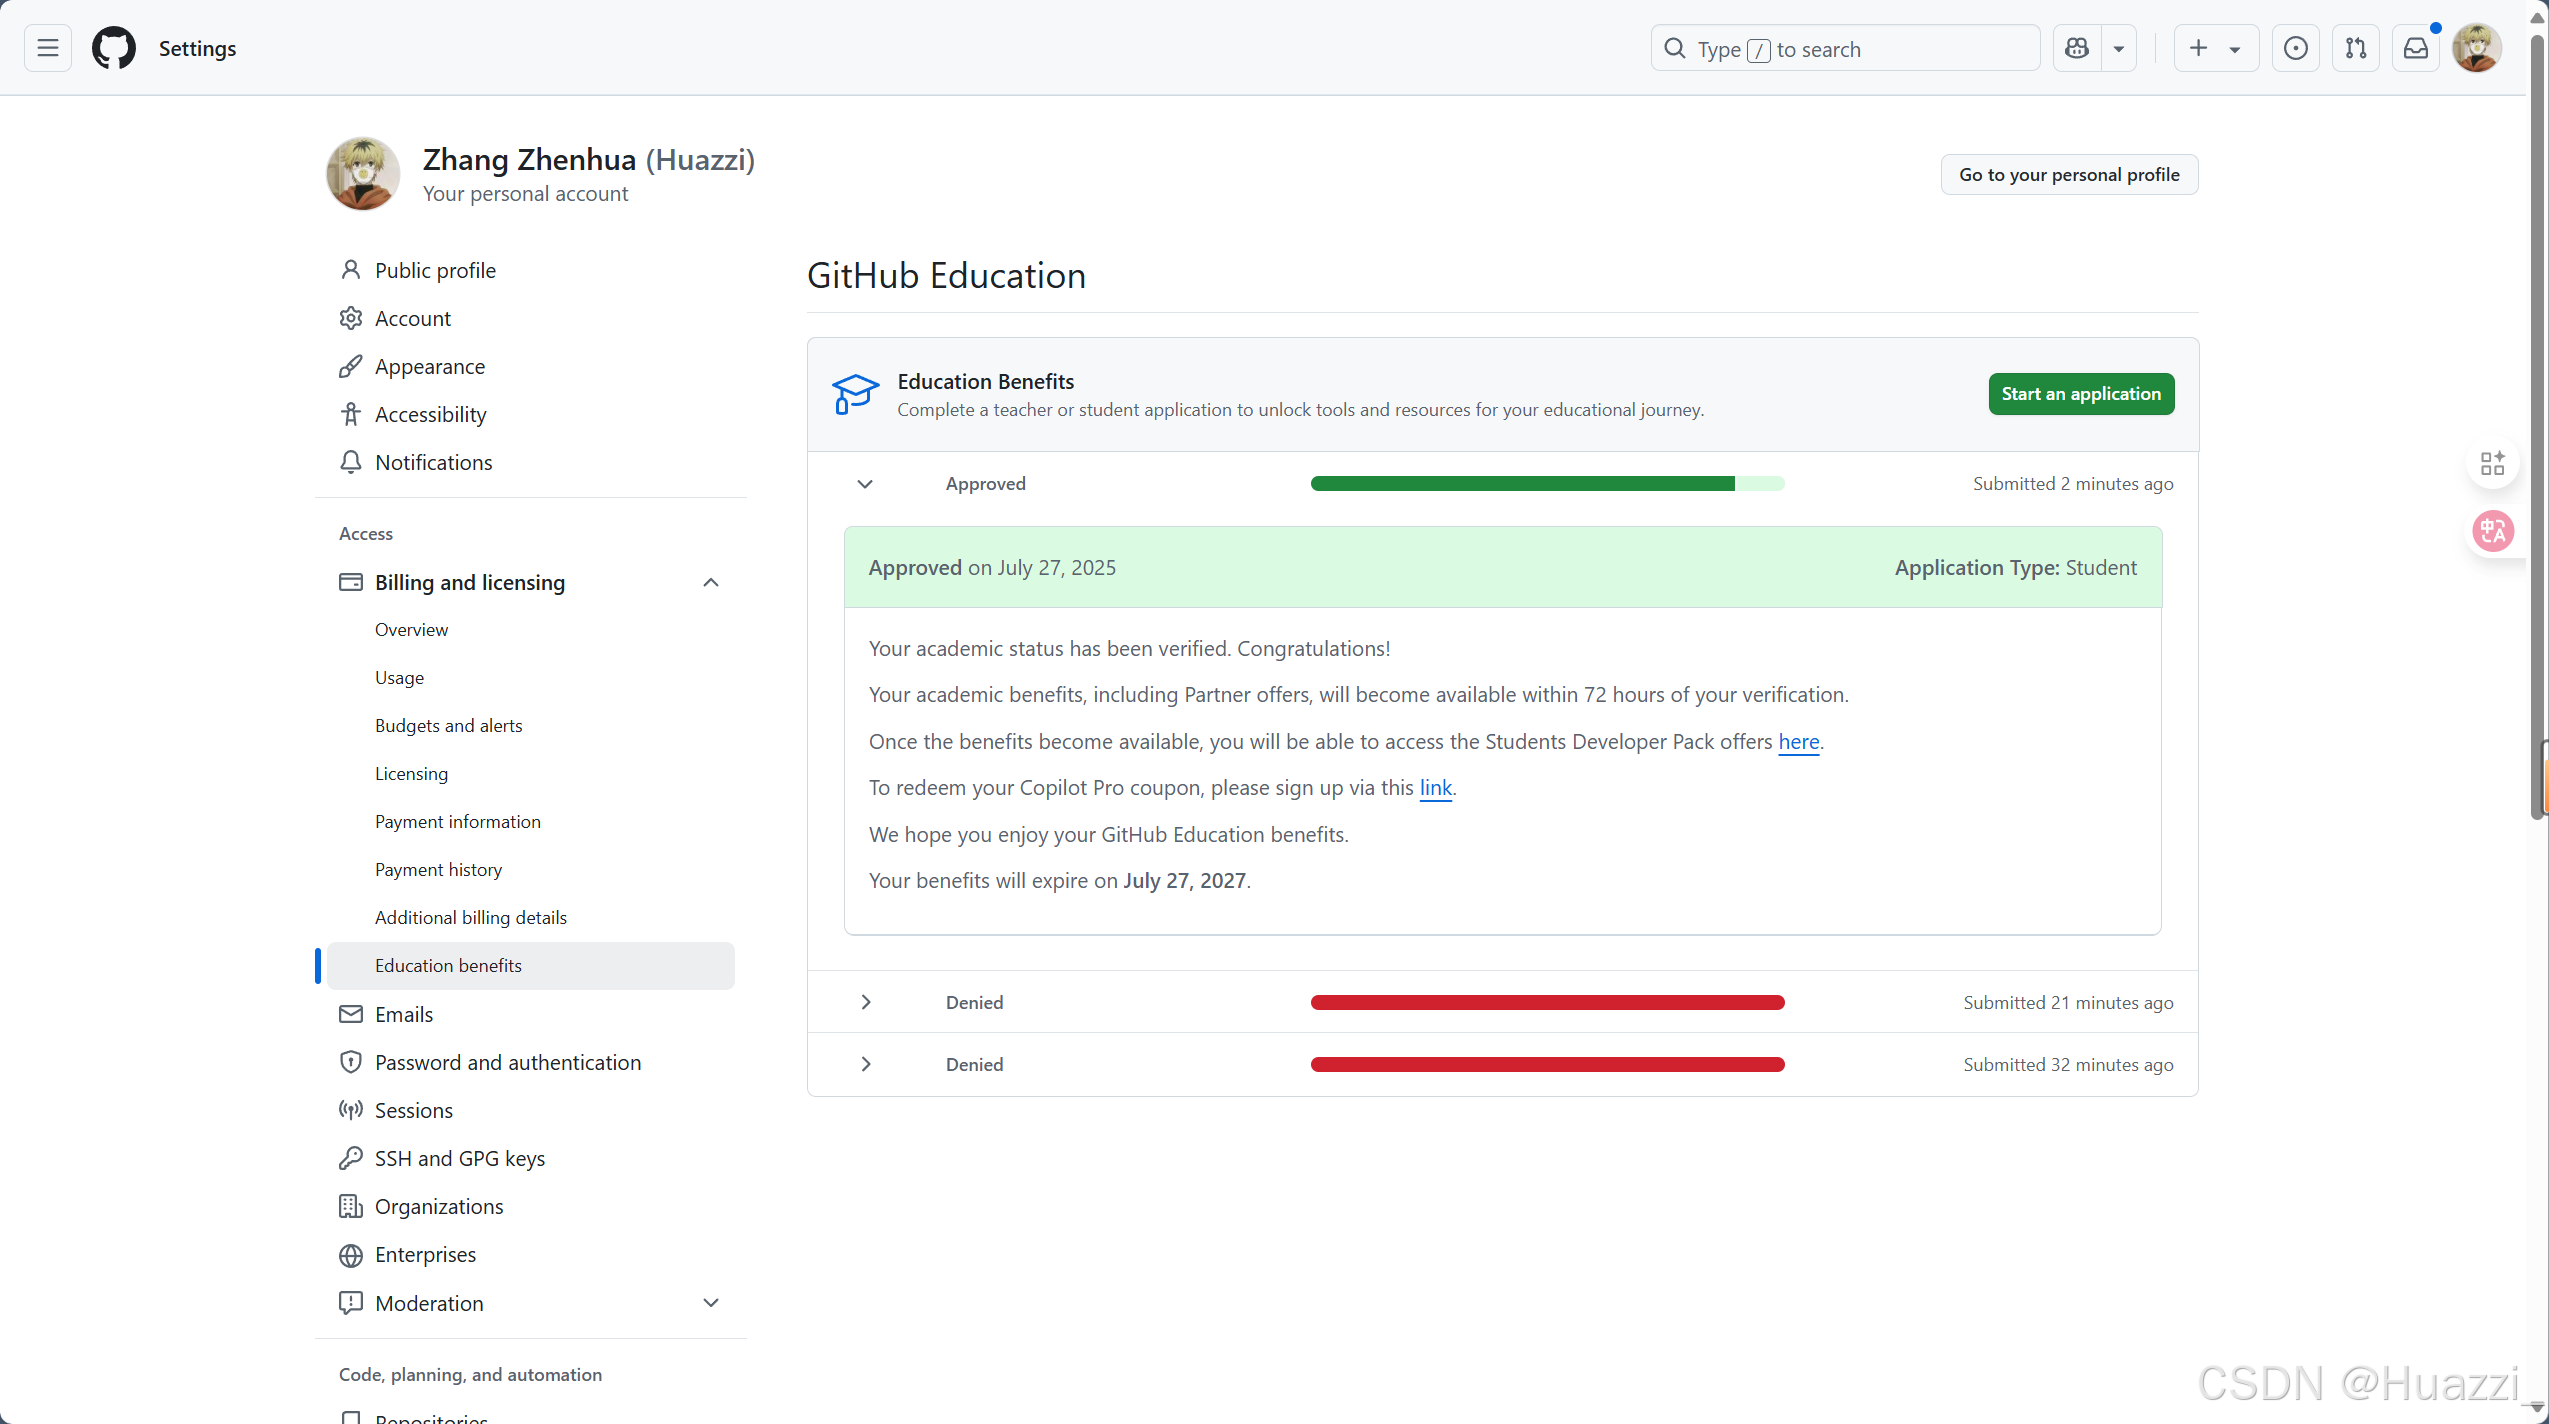Viewport: 2549px width, 1424px height.
Task: Collapse the Approved application row
Action: click(x=865, y=484)
